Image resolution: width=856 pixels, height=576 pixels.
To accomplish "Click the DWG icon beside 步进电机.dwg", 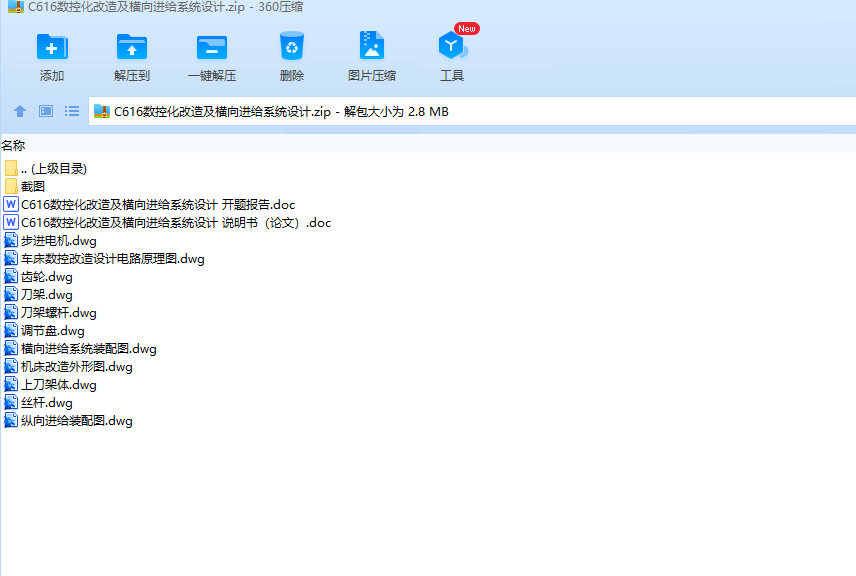I will click(x=11, y=240).
